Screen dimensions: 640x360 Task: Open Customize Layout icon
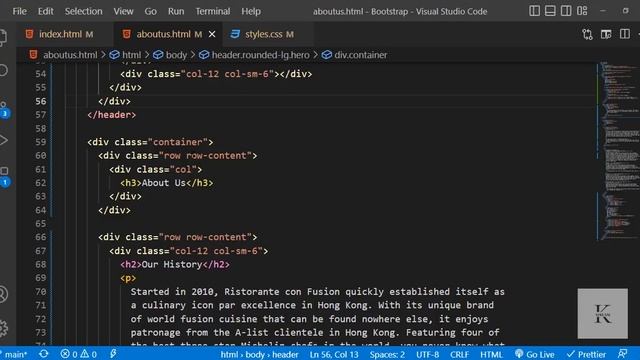click(582, 11)
